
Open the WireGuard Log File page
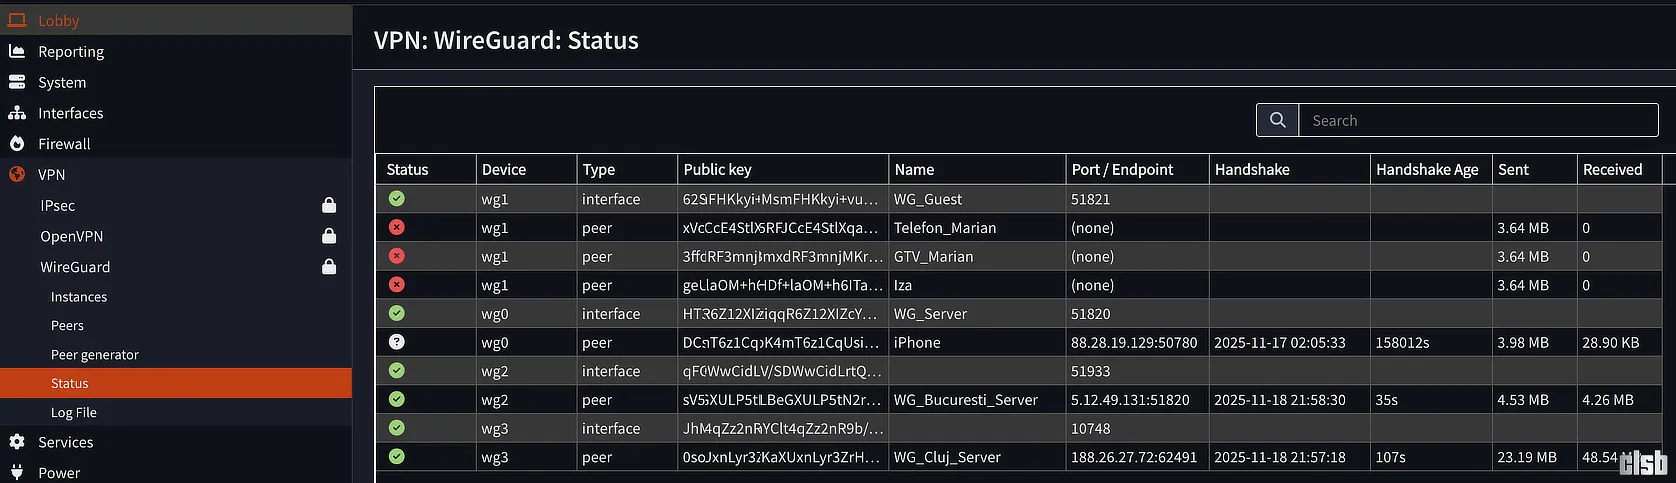pos(74,413)
